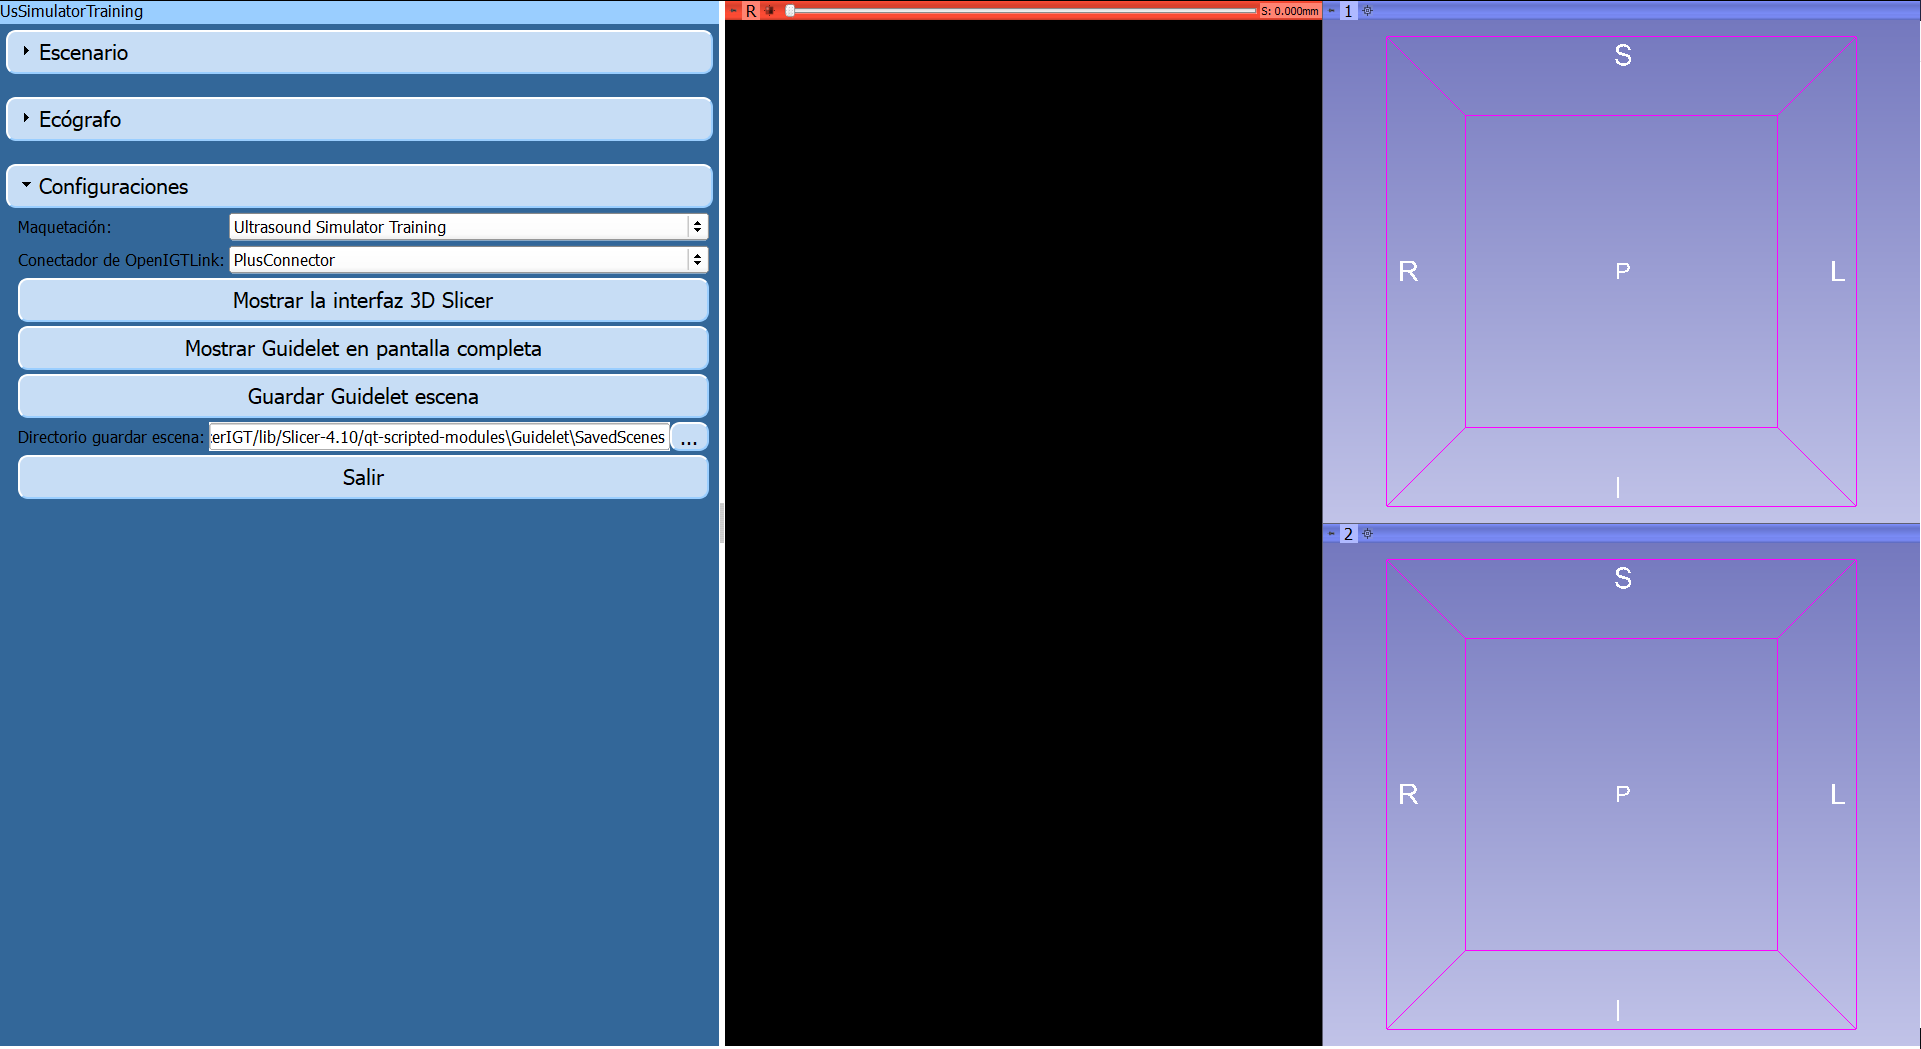The image size is (1921, 1049).
Task: Open the Conectador de OpenIGTLink dropdown
Action: (x=468, y=260)
